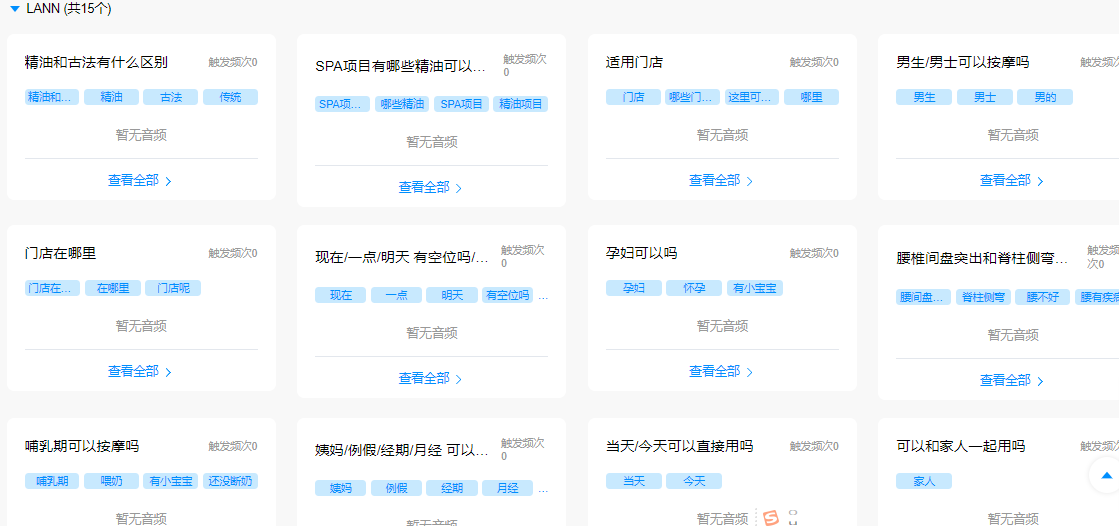Click chevron arrow in SPA项目 card's 查看全部

[459, 188]
